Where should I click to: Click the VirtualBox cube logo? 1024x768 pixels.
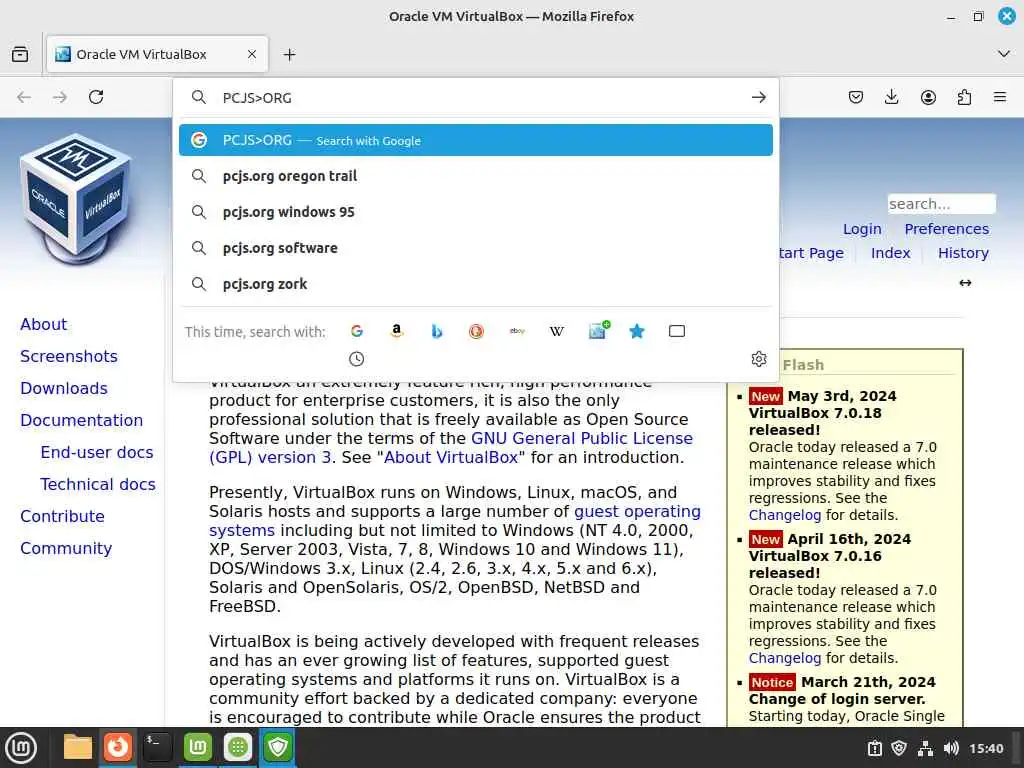[76, 199]
